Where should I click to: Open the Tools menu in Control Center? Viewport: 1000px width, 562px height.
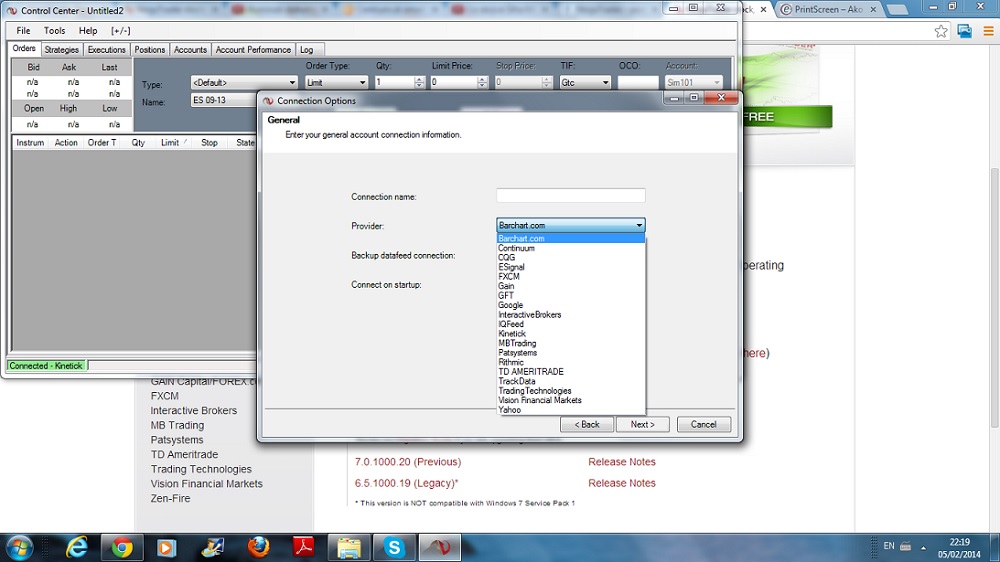54,31
